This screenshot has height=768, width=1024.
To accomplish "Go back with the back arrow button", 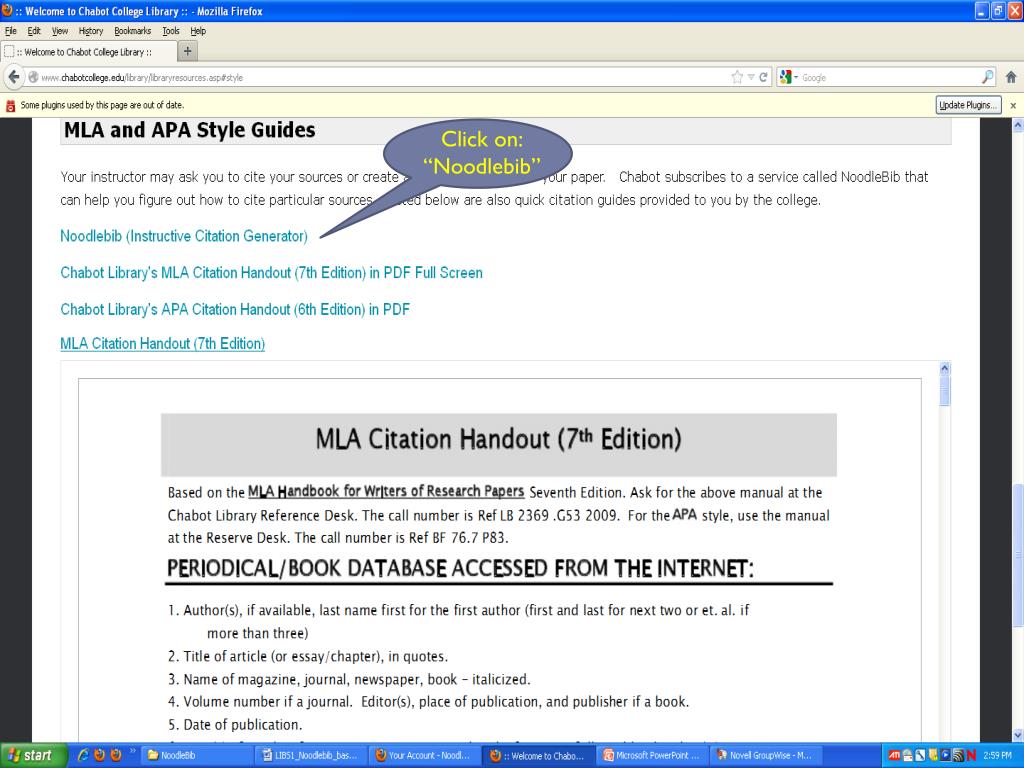I will [x=14, y=77].
